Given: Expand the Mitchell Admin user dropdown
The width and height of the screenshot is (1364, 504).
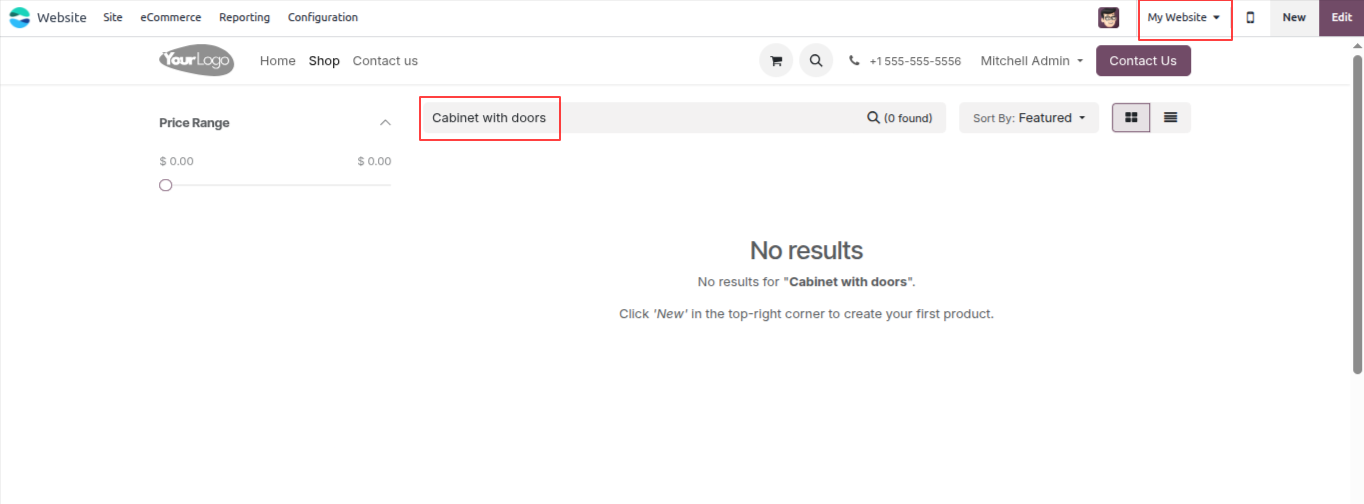Looking at the screenshot, I should click(1032, 61).
